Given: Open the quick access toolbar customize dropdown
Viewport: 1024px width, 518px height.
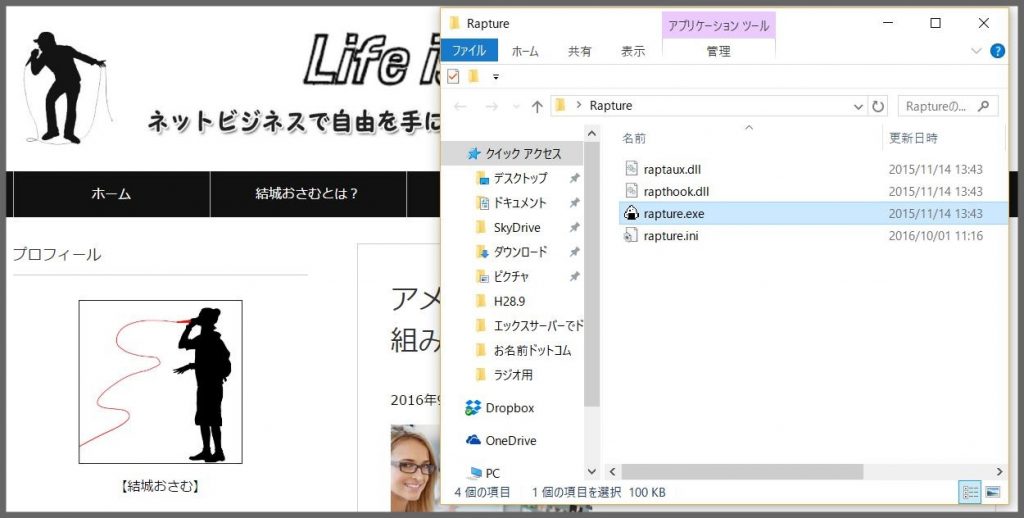Looking at the screenshot, I should tap(495, 77).
